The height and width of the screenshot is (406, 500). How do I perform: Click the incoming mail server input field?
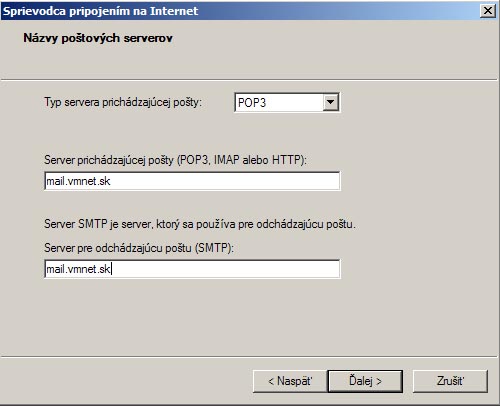coord(192,181)
